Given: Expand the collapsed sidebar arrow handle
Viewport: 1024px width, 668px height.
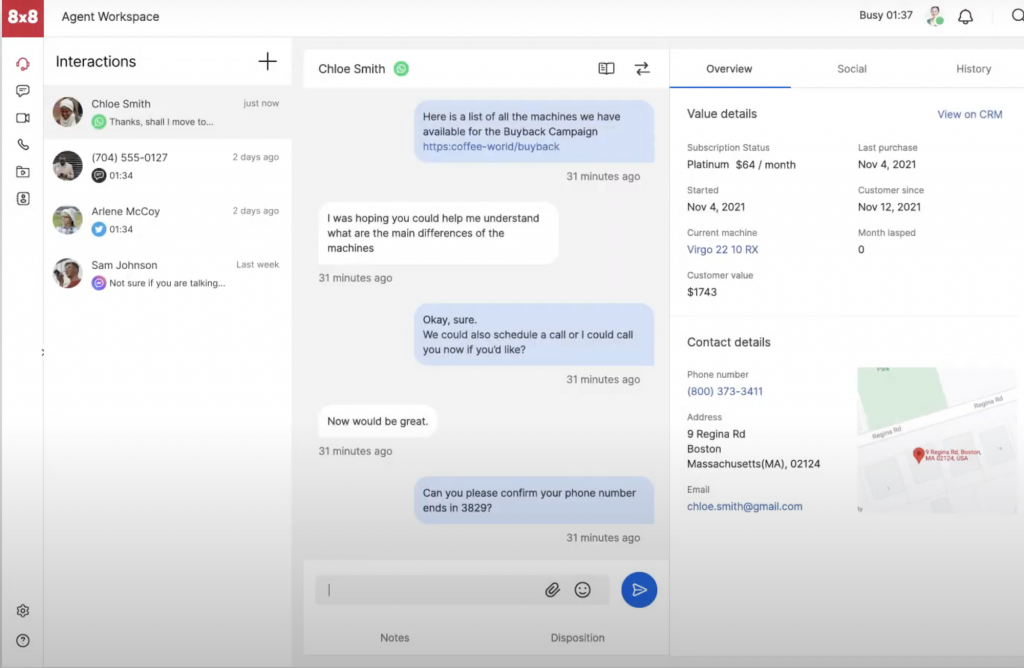Looking at the screenshot, I should point(42,352).
